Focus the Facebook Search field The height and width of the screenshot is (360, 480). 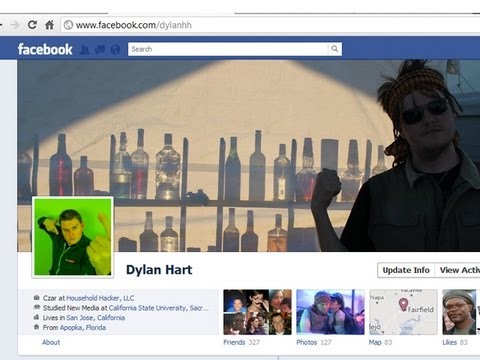point(228,49)
